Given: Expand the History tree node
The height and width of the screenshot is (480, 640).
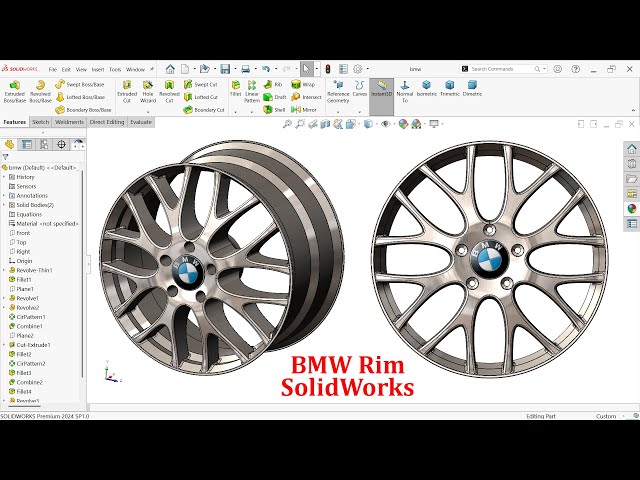Looking at the screenshot, I should click(x=4, y=177).
